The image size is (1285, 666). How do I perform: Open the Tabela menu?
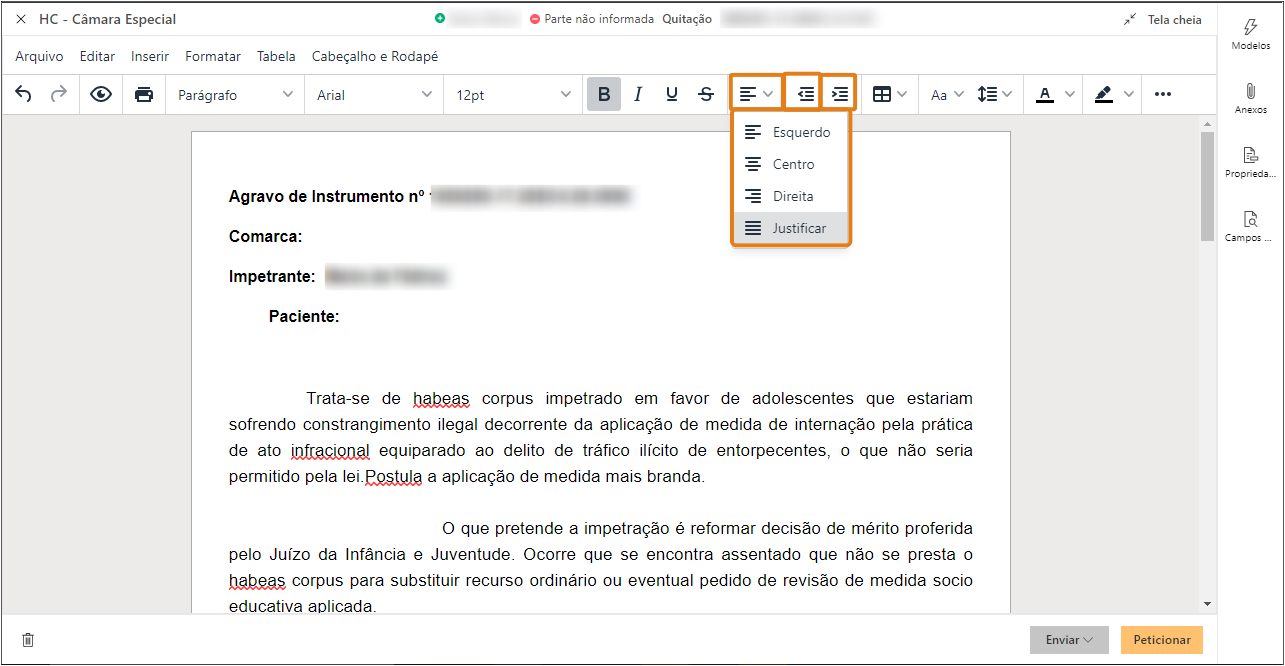(x=276, y=56)
